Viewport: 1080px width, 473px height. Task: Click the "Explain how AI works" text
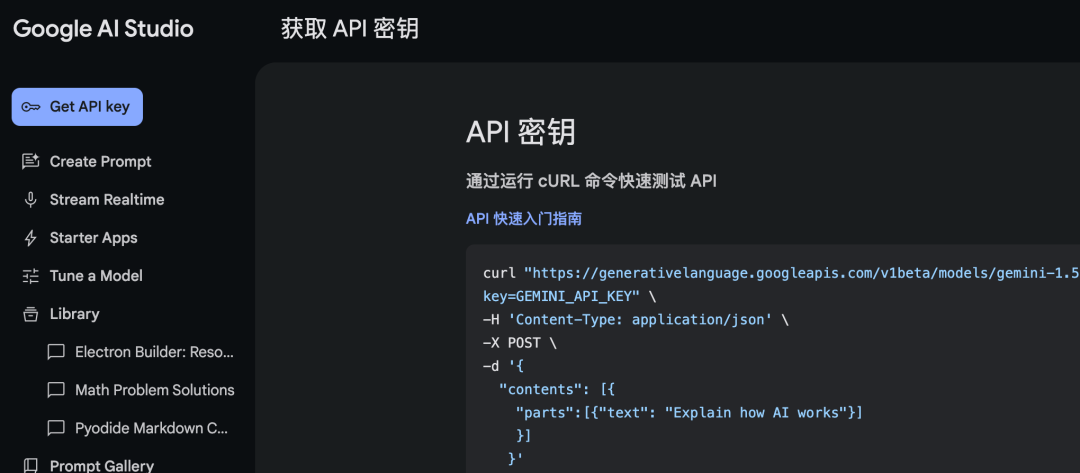click(756, 413)
